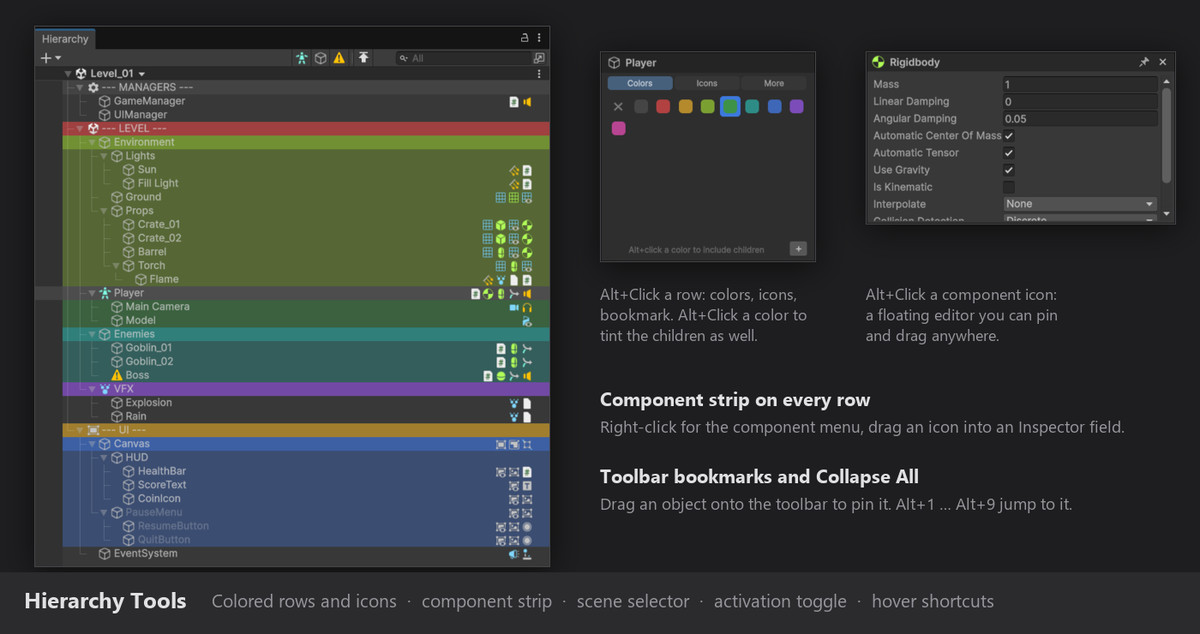Screen dimensions: 1200x634
Task: Toggle Automatic Center Of Mass checkbox
Action: coord(1009,136)
